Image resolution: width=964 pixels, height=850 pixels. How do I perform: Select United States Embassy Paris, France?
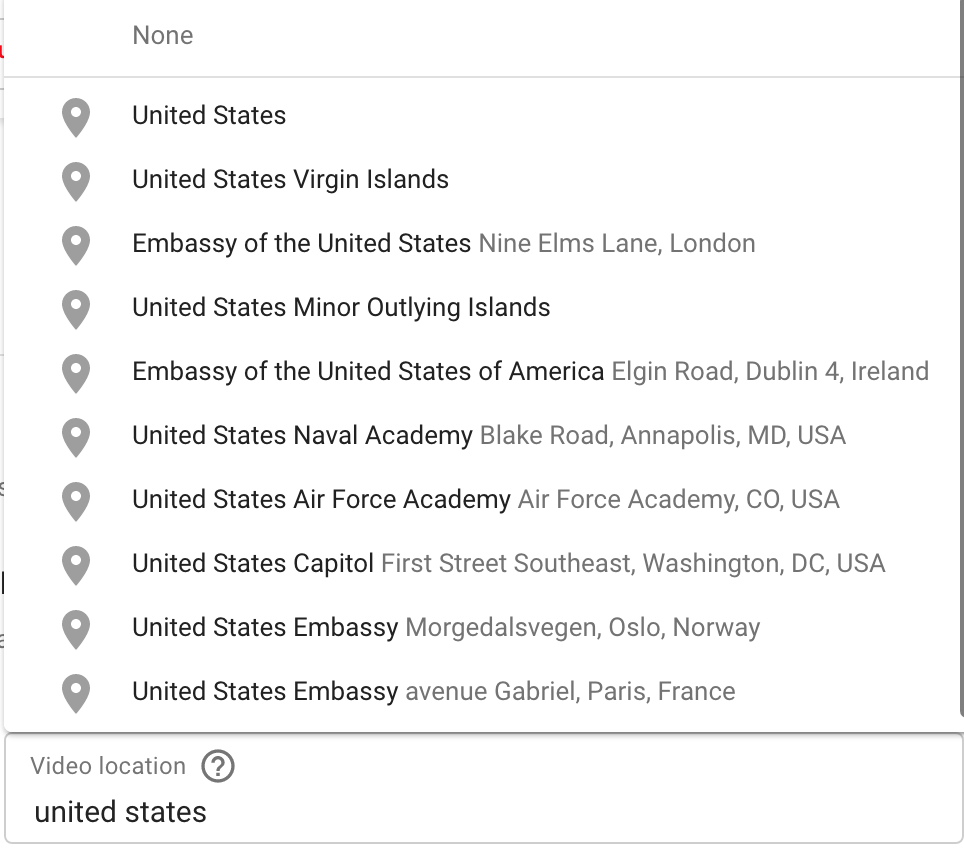(x=482, y=691)
